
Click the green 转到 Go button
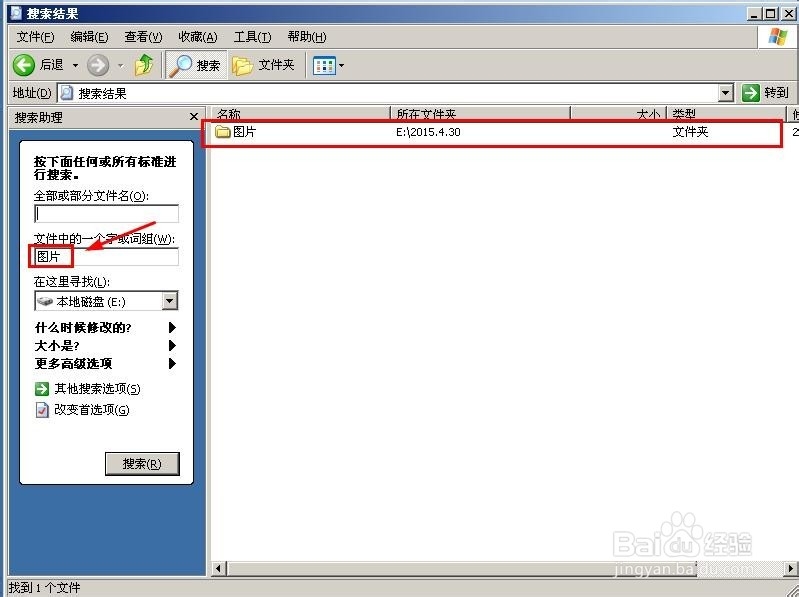[765, 93]
